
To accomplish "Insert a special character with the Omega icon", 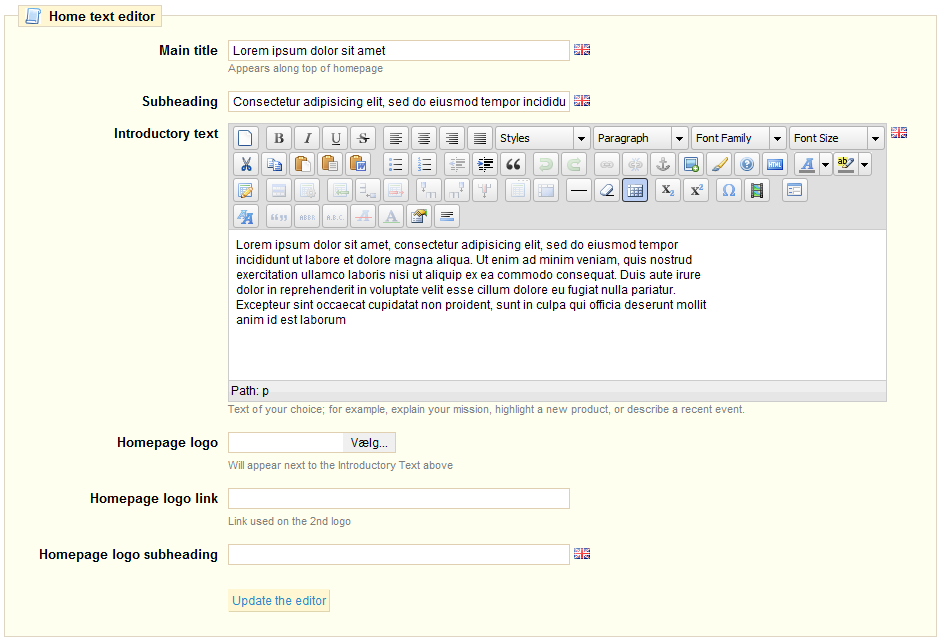I will coord(729,190).
